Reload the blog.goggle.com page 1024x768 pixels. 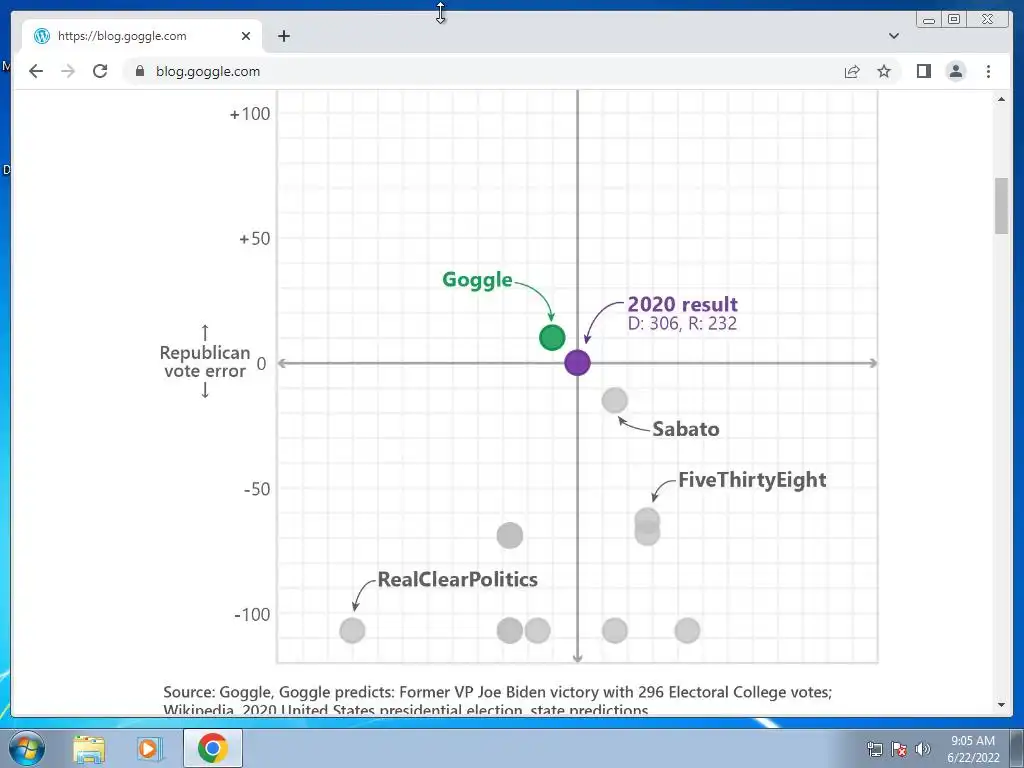point(100,71)
